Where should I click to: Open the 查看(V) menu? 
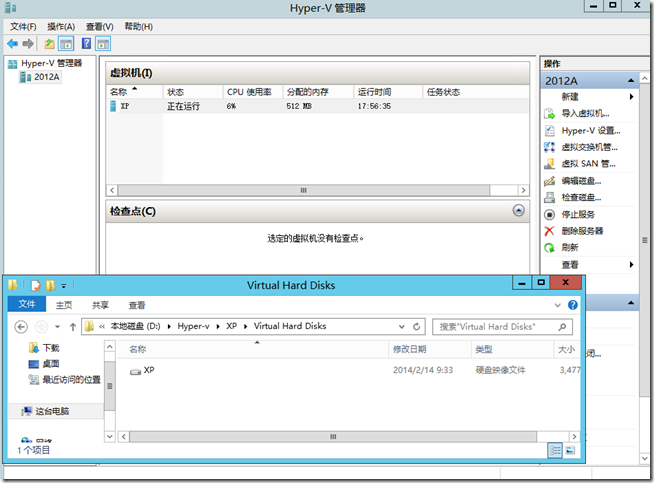[99, 27]
